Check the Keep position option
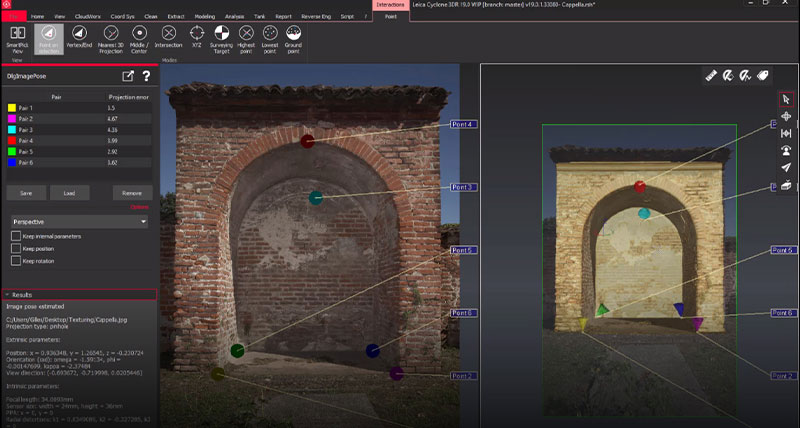Viewport: 800px width, 428px height. (x=16, y=248)
